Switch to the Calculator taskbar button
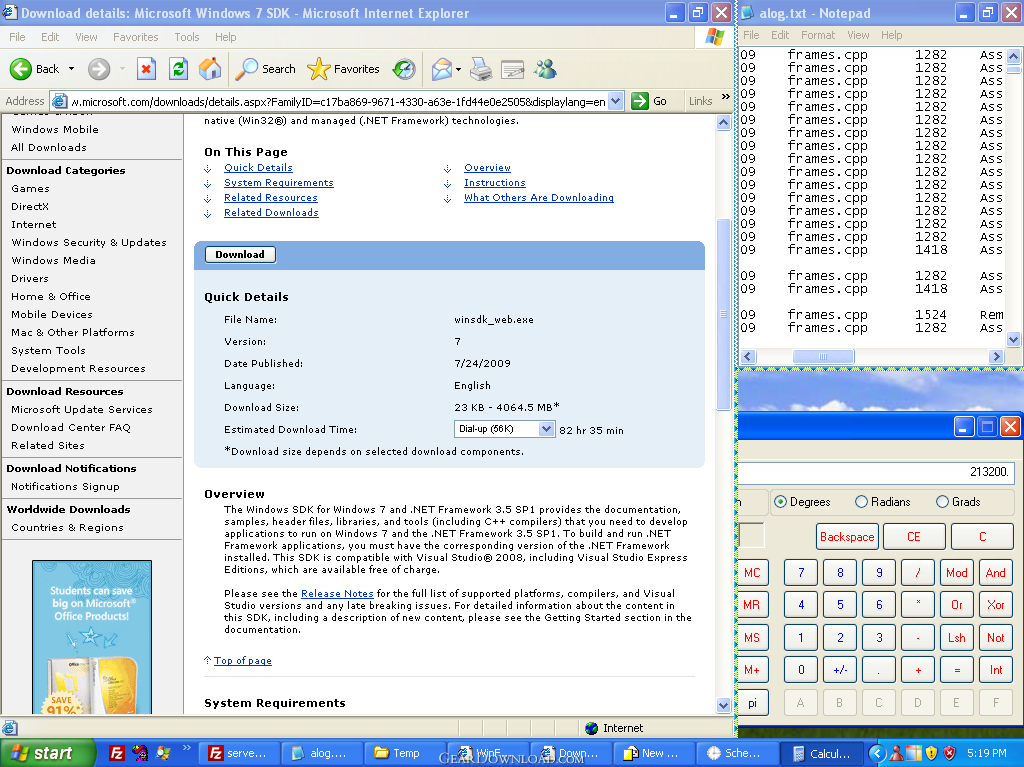 click(822, 753)
